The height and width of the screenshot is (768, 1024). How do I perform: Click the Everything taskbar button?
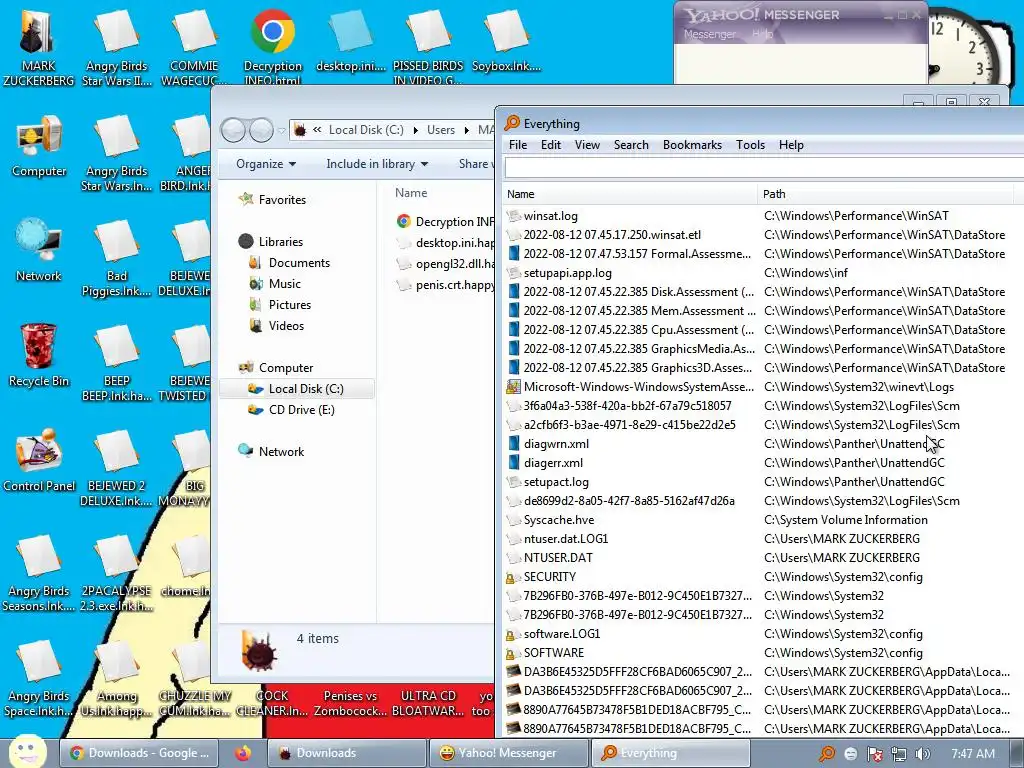(x=670, y=753)
